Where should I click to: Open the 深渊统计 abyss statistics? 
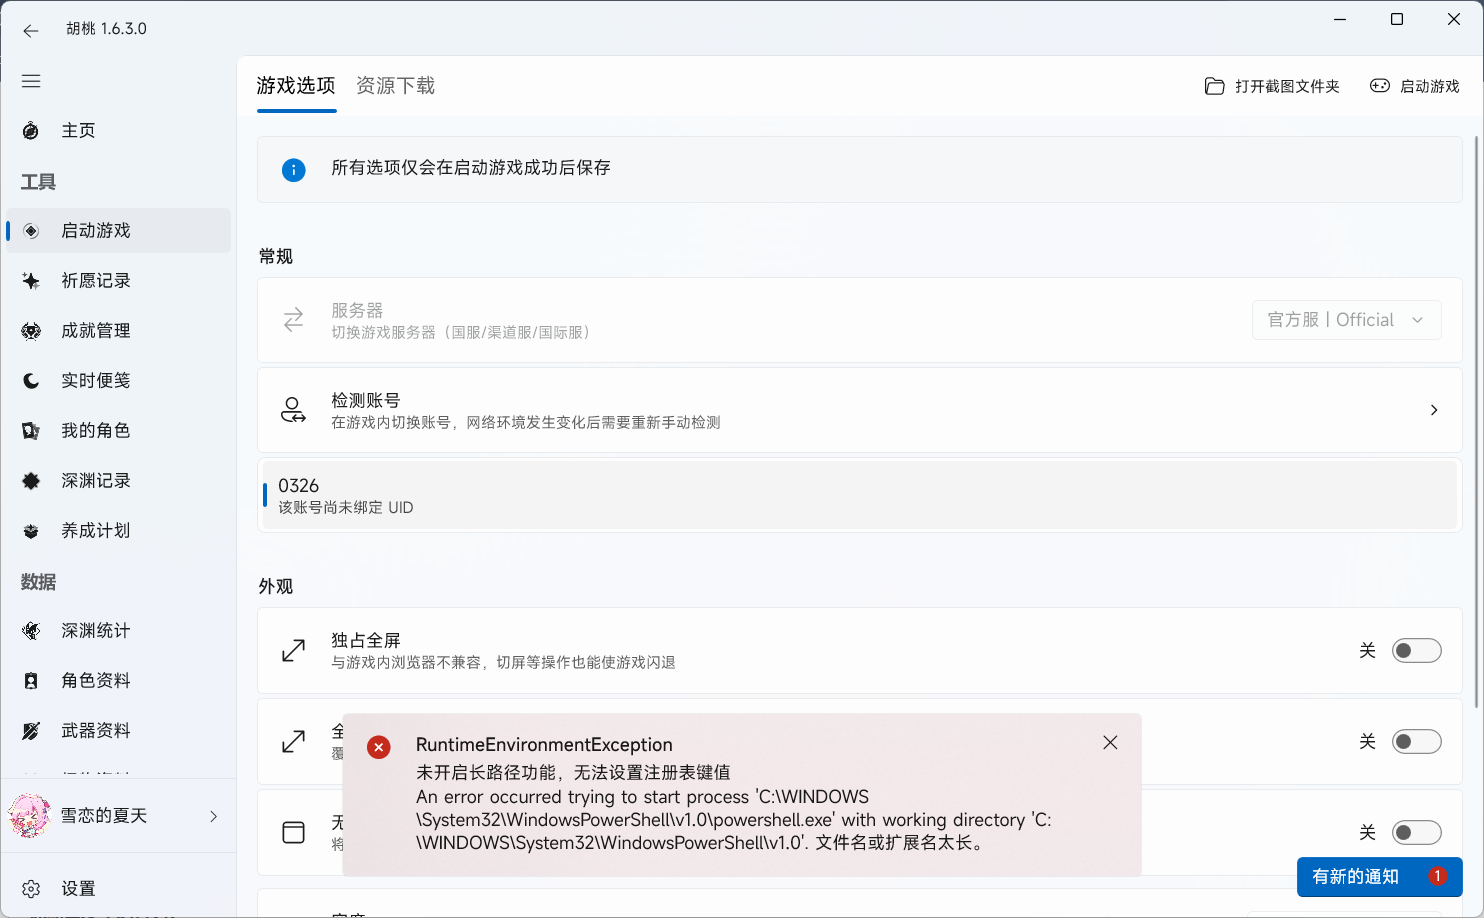click(x=98, y=630)
